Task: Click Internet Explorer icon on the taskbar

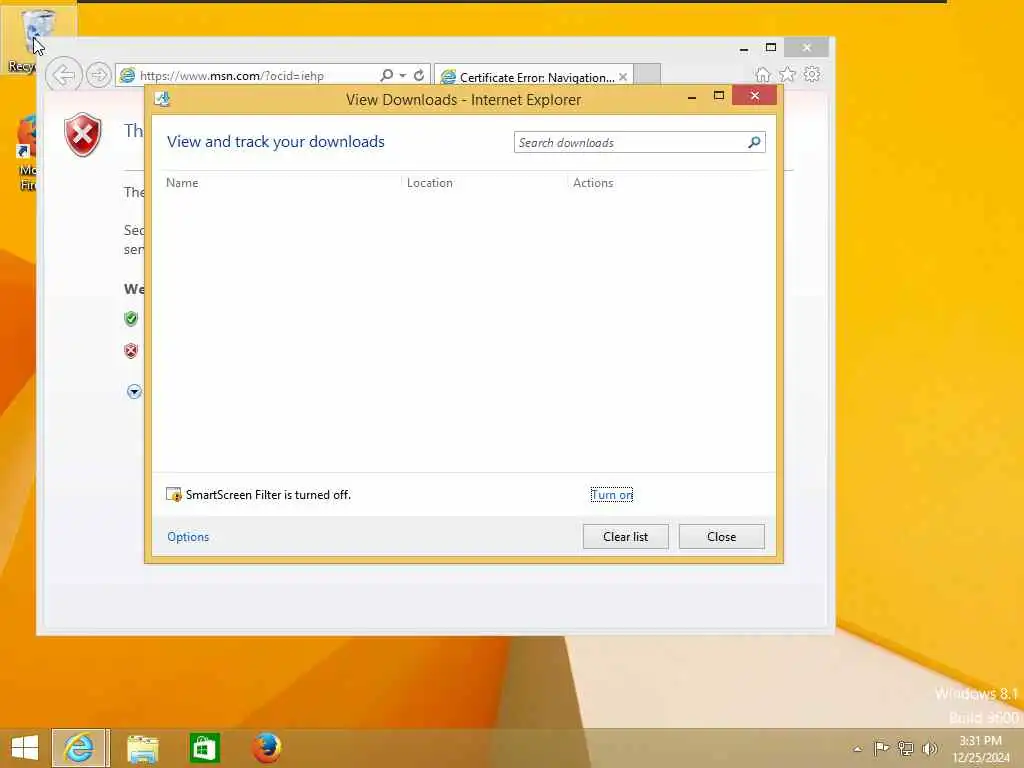Action: coord(79,748)
